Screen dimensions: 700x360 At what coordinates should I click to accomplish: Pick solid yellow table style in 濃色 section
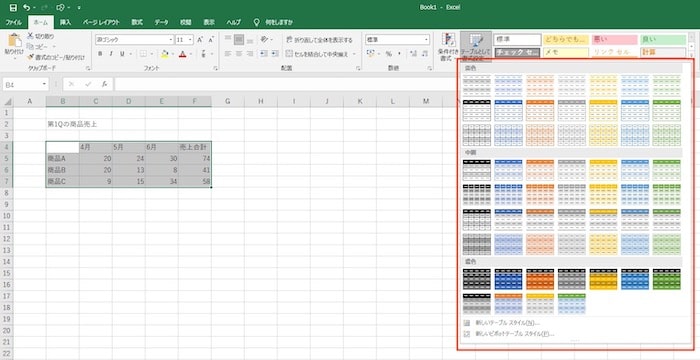603,279
